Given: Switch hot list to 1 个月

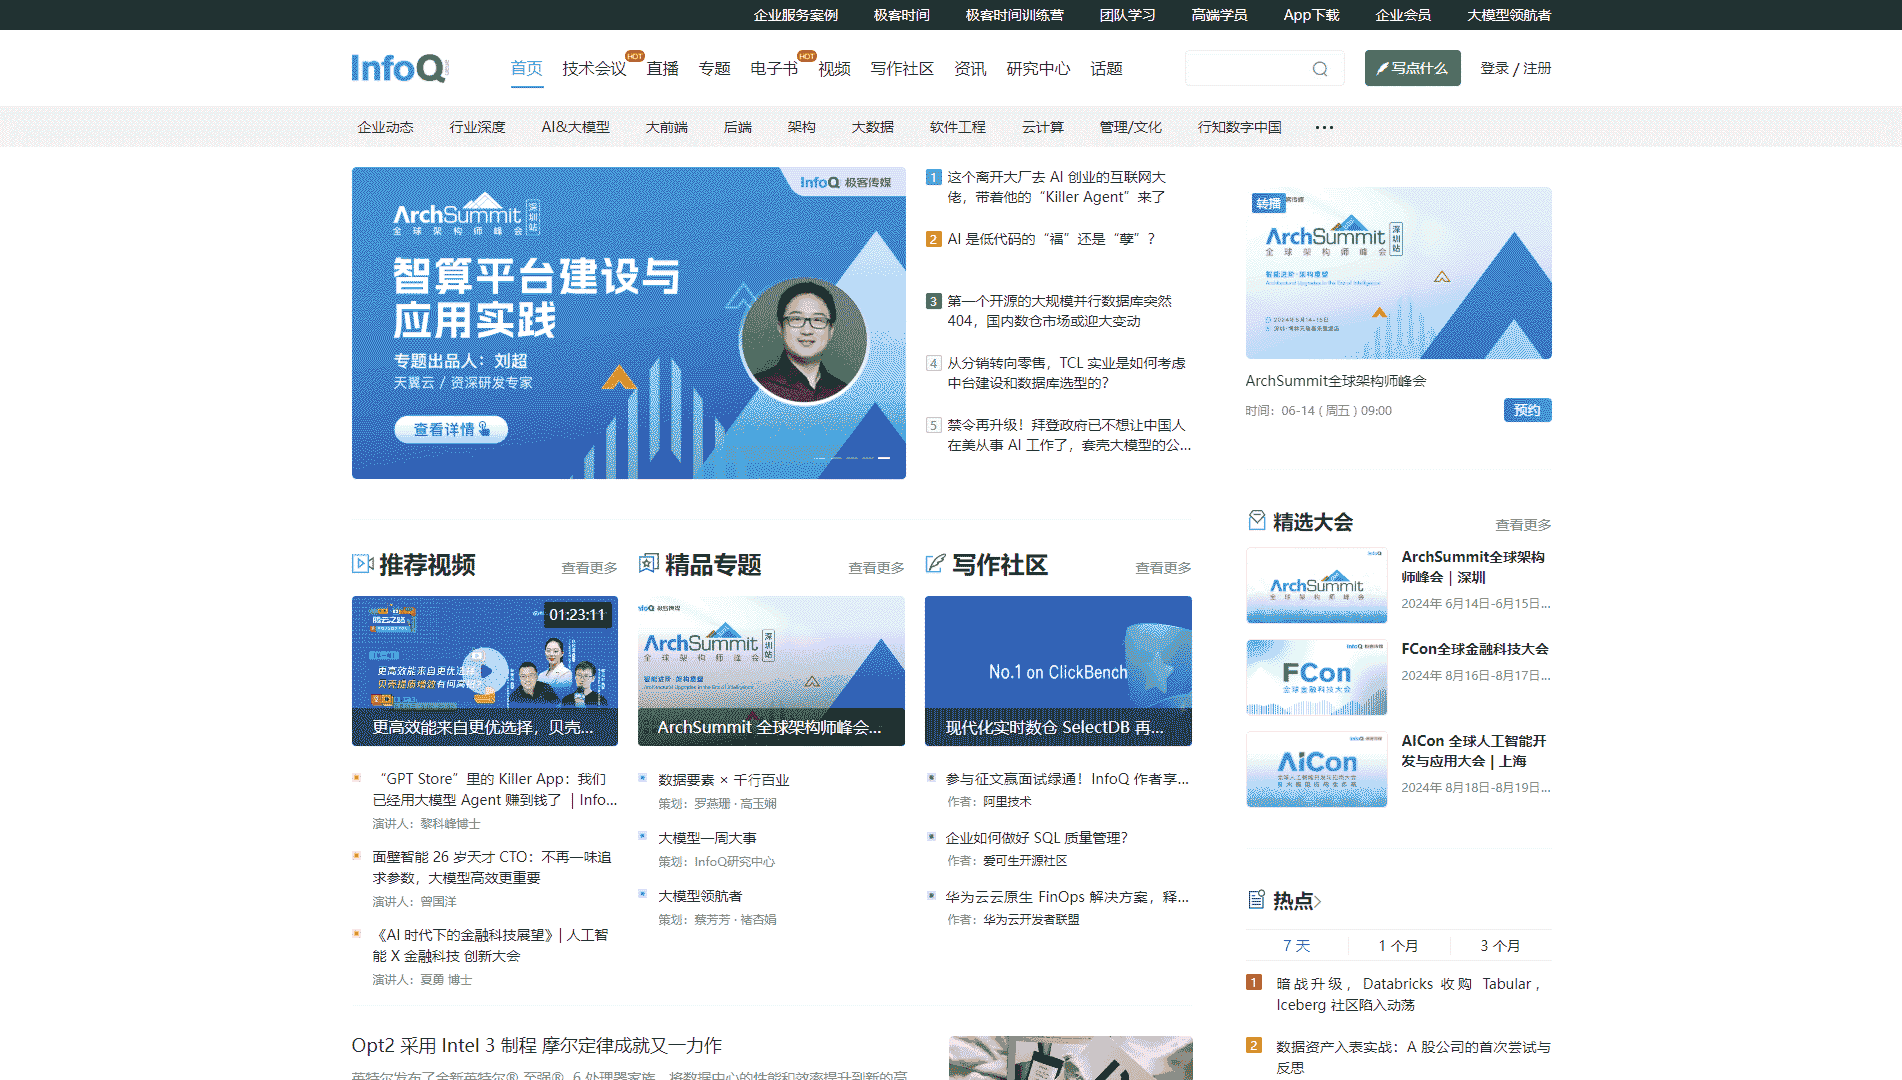Looking at the screenshot, I should (x=1398, y=945).
